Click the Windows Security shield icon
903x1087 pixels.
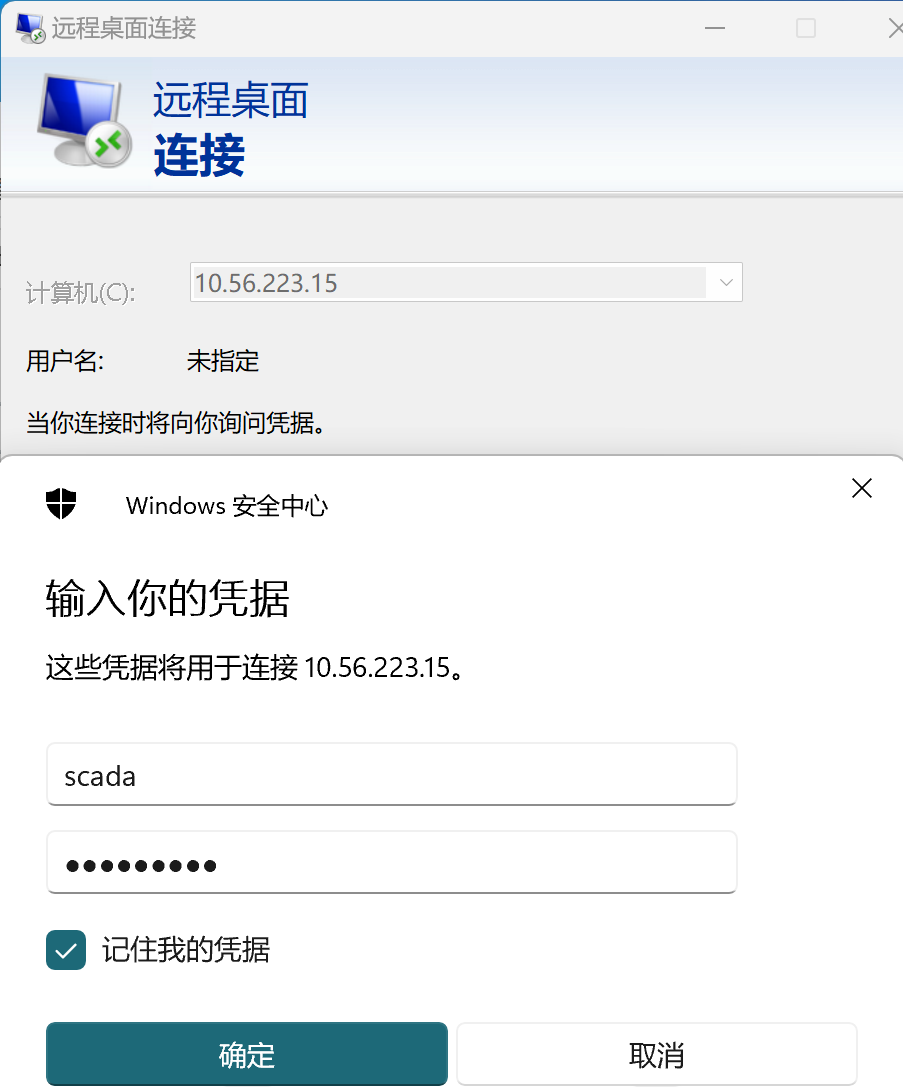coord(61,503)
